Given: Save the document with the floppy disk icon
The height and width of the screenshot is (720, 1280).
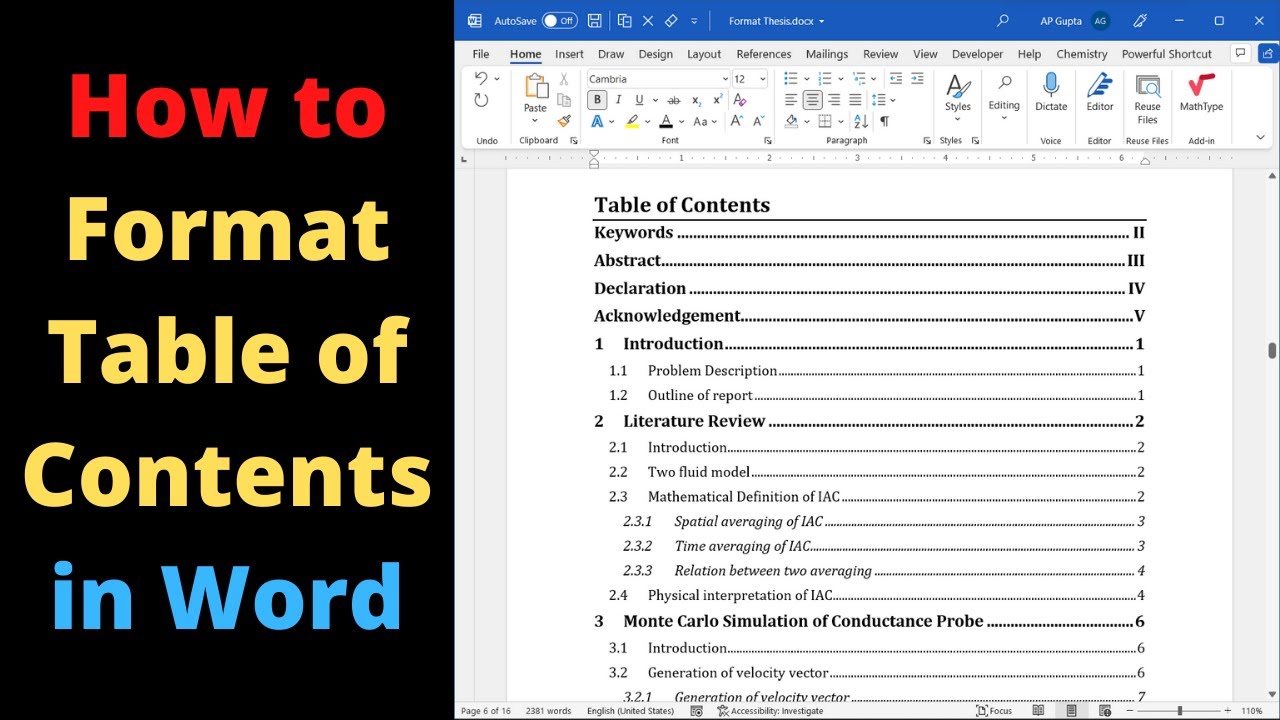Looking at the screenshot, I should pos(595,21).
